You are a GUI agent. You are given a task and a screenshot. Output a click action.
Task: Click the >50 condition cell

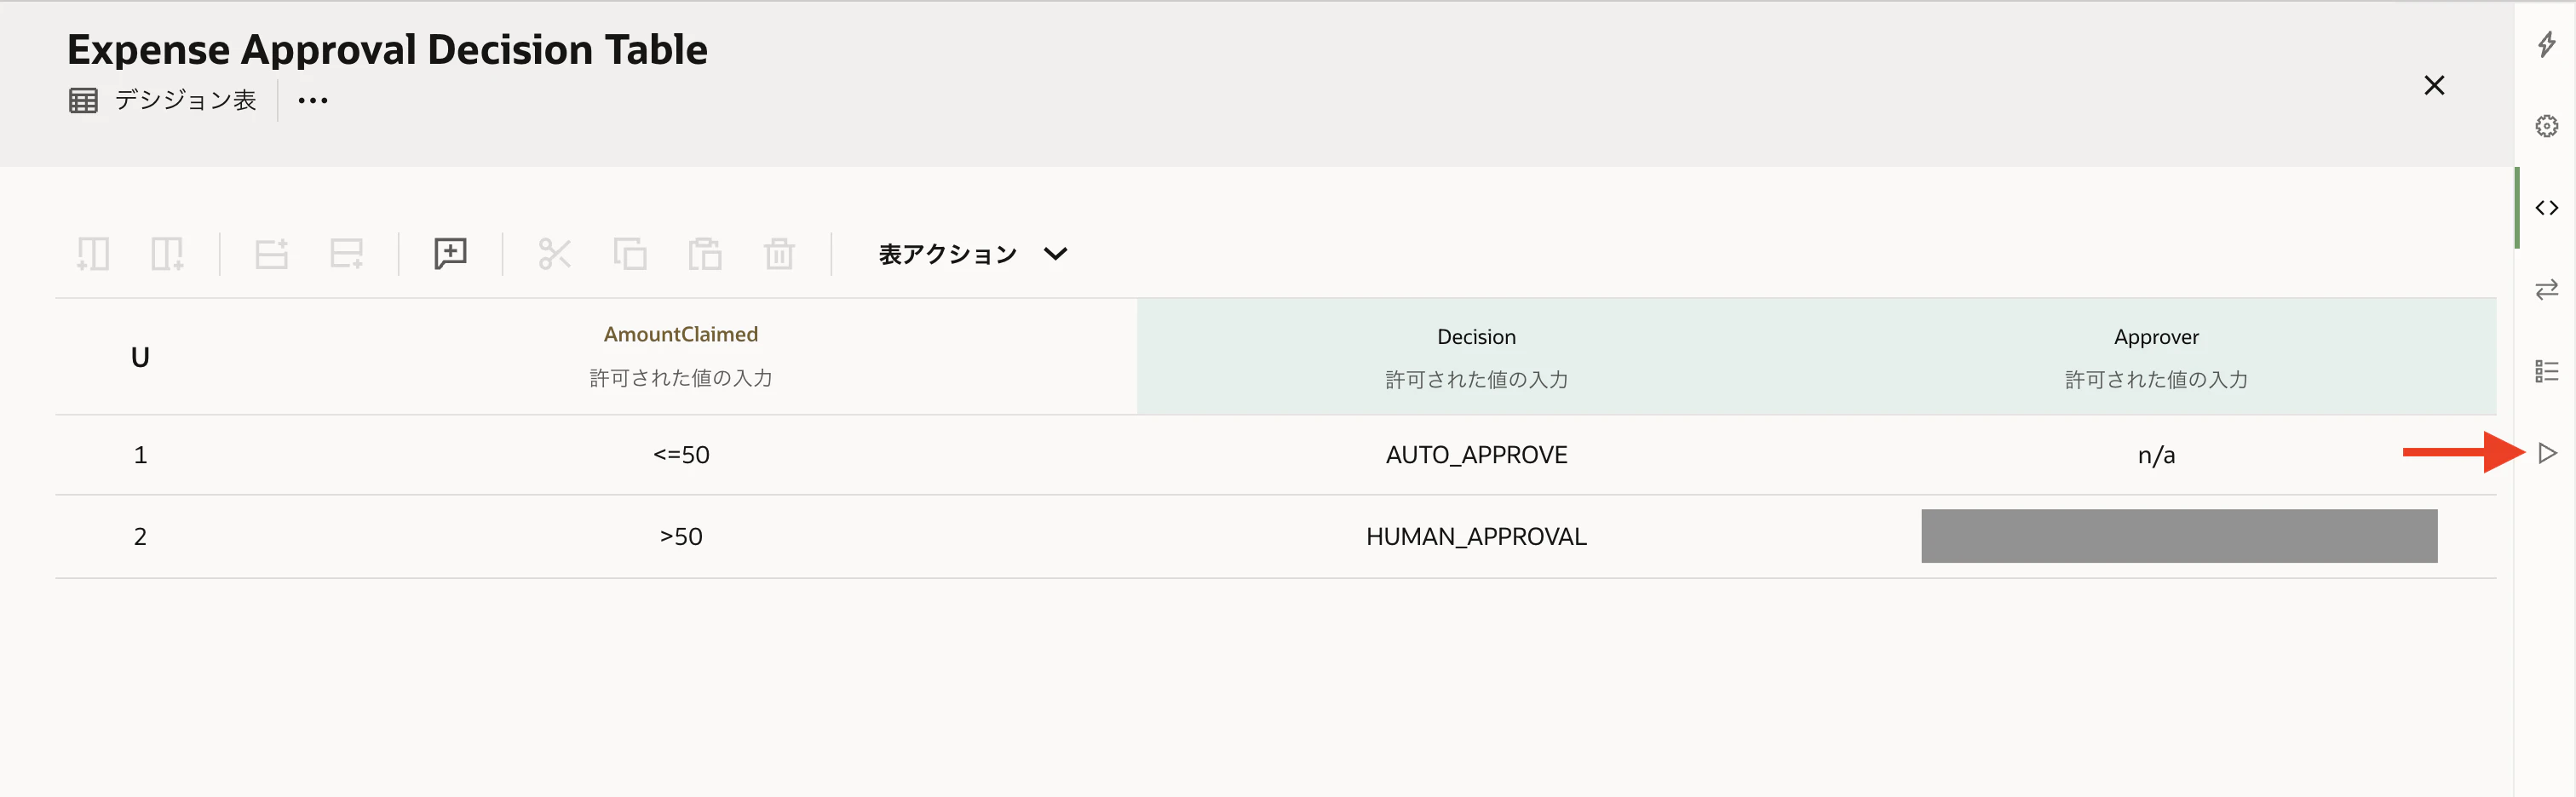point(681,537)
